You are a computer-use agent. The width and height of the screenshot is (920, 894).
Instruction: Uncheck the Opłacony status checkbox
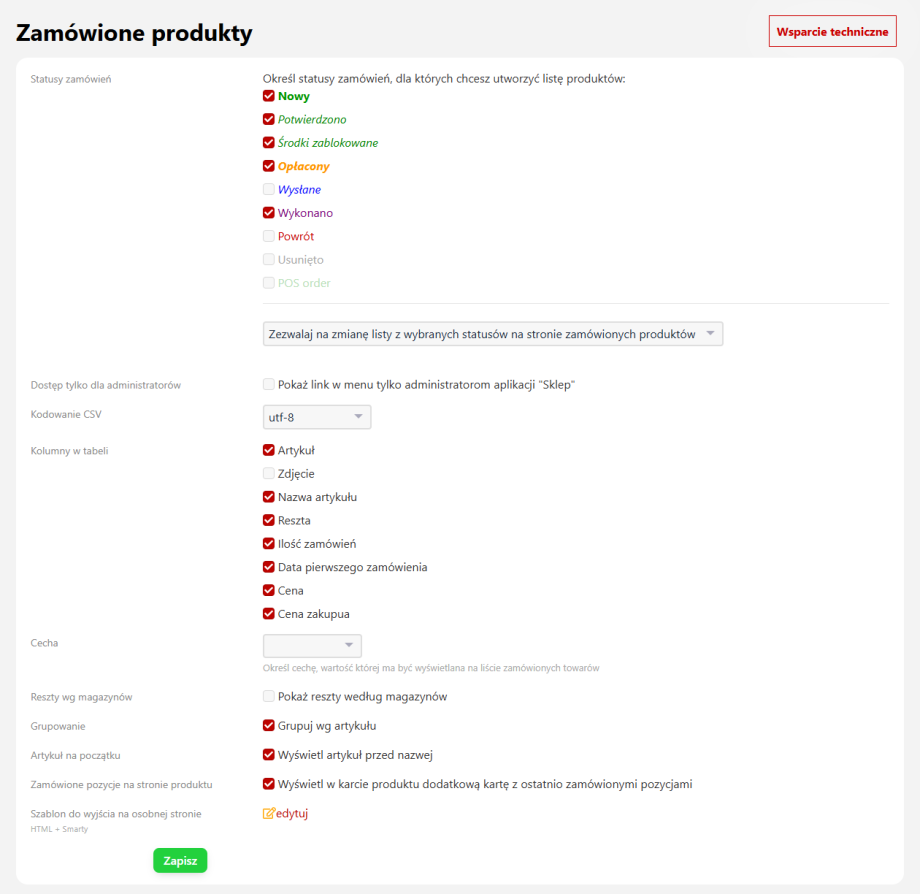click(x=268, y=167)
